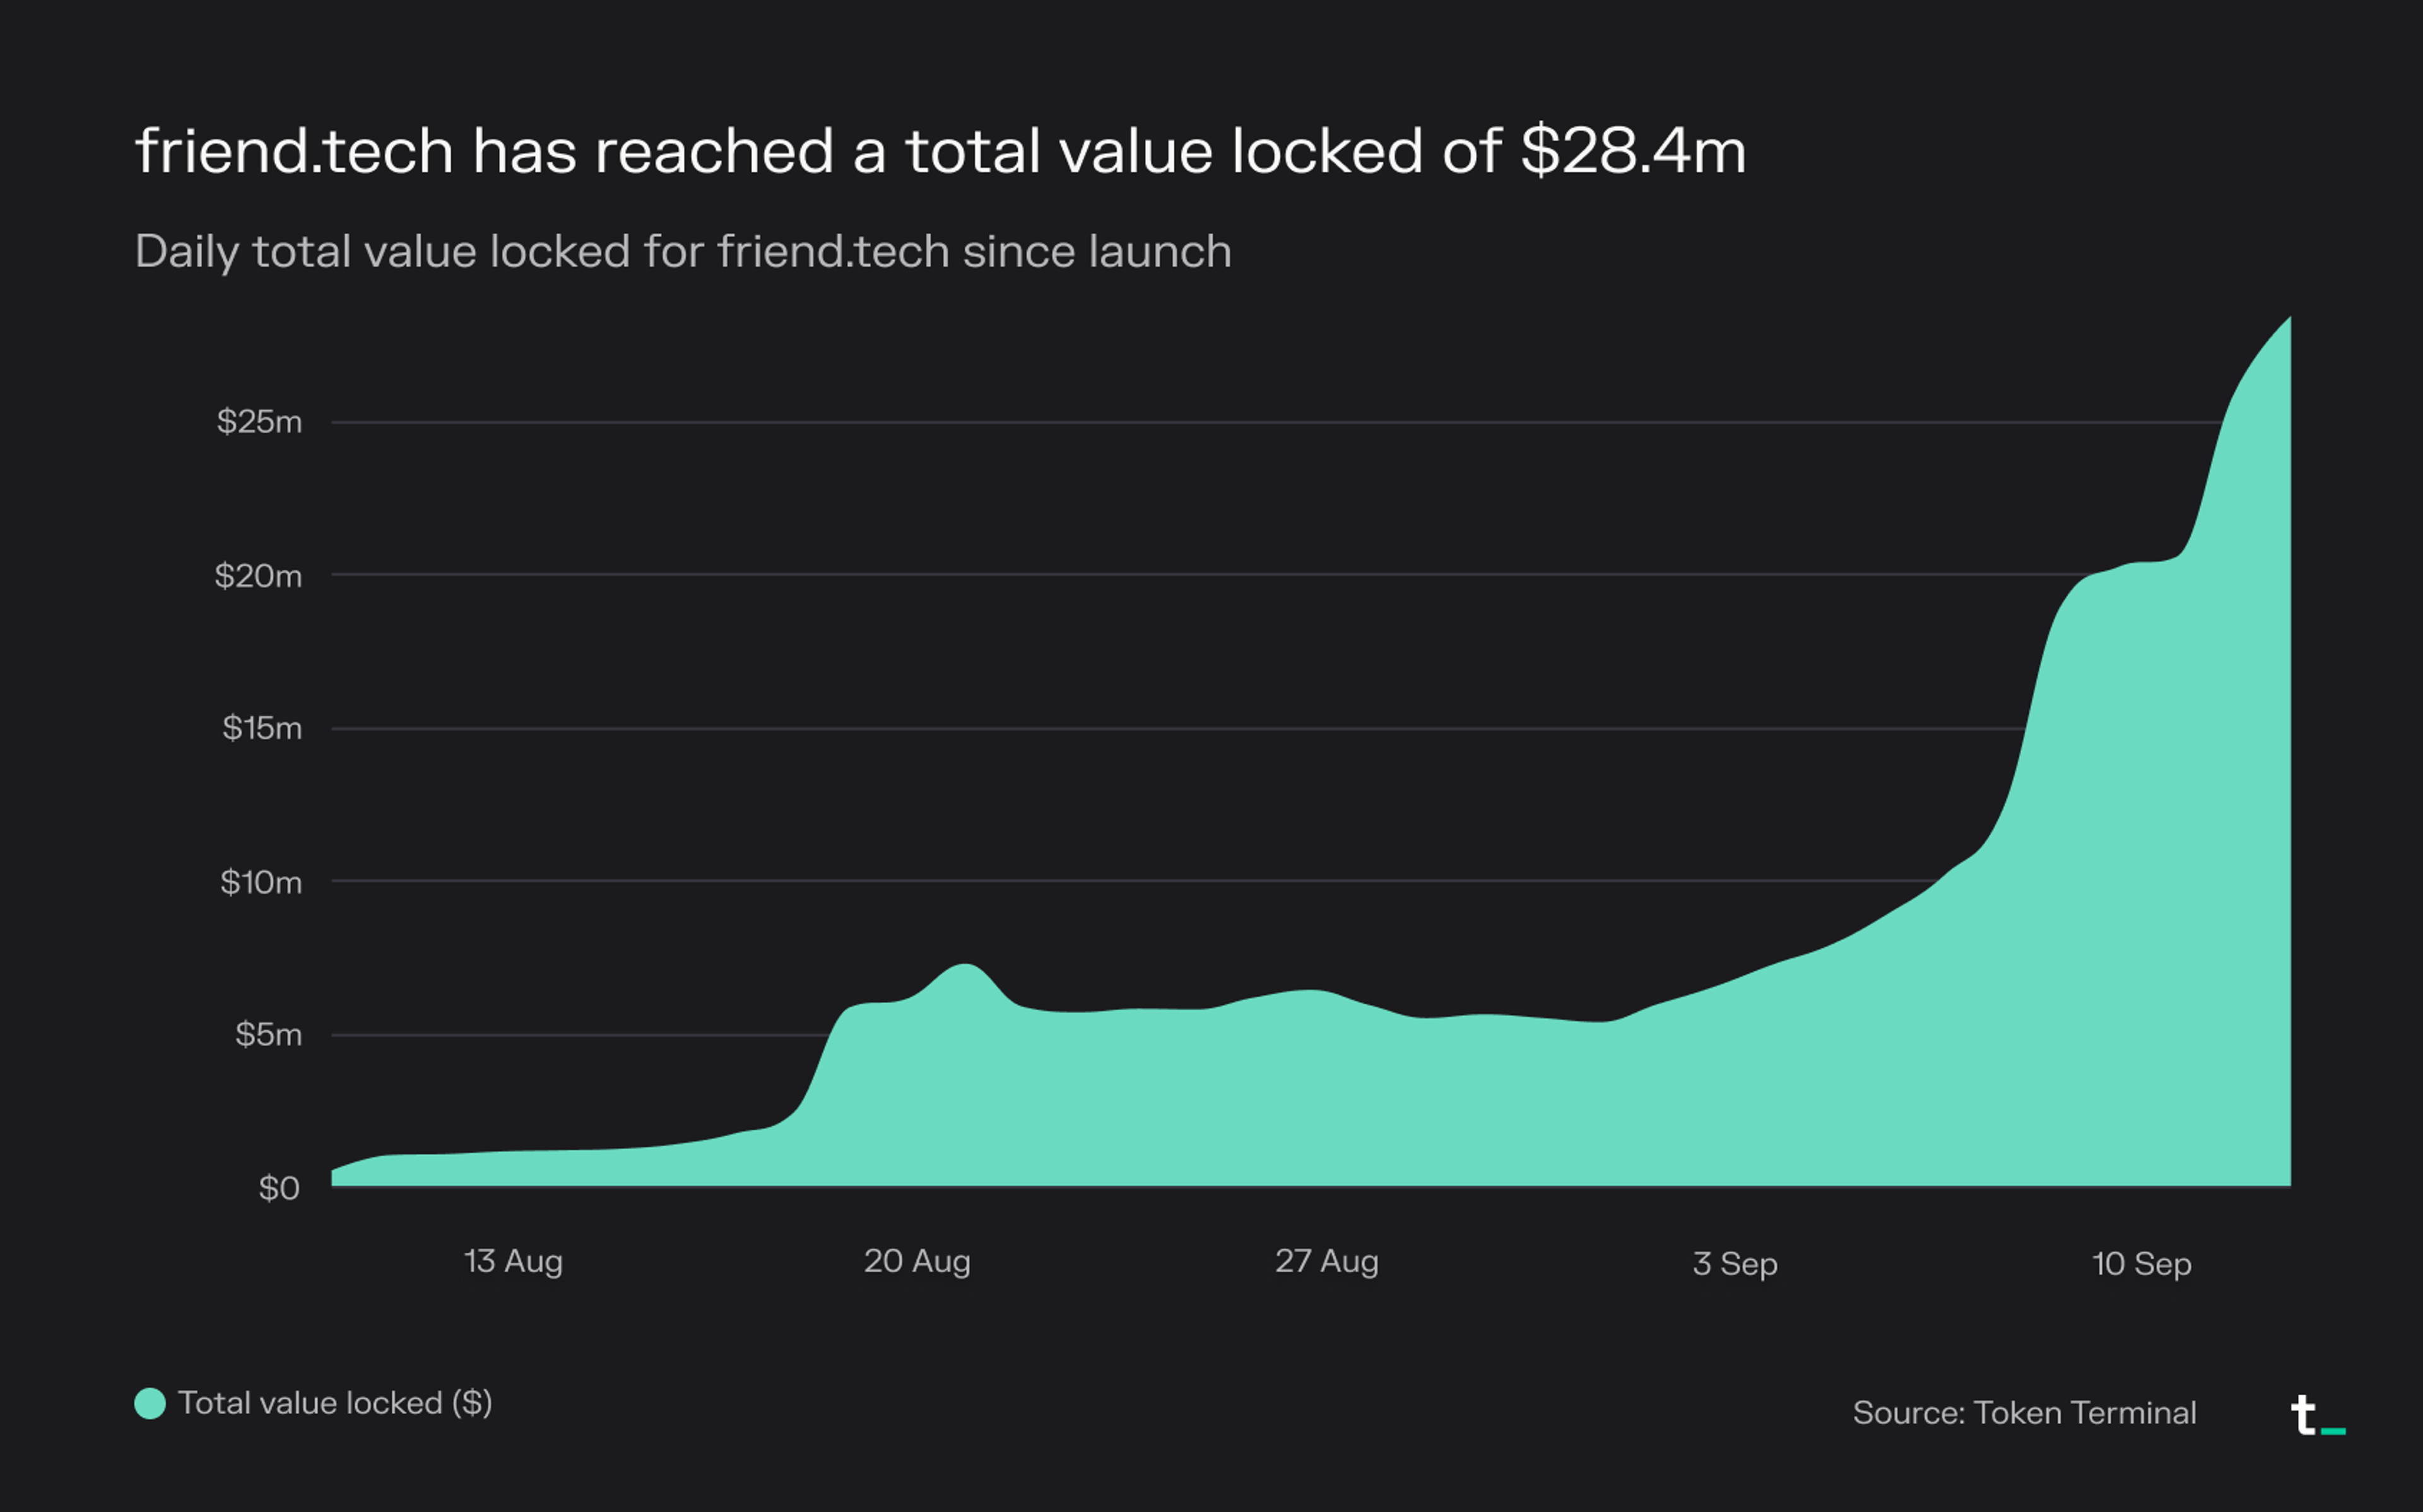Screen dimensions: 2423x1512
Task: Click the Total value locked ($) legend label
Action: tap(334, 1403)
